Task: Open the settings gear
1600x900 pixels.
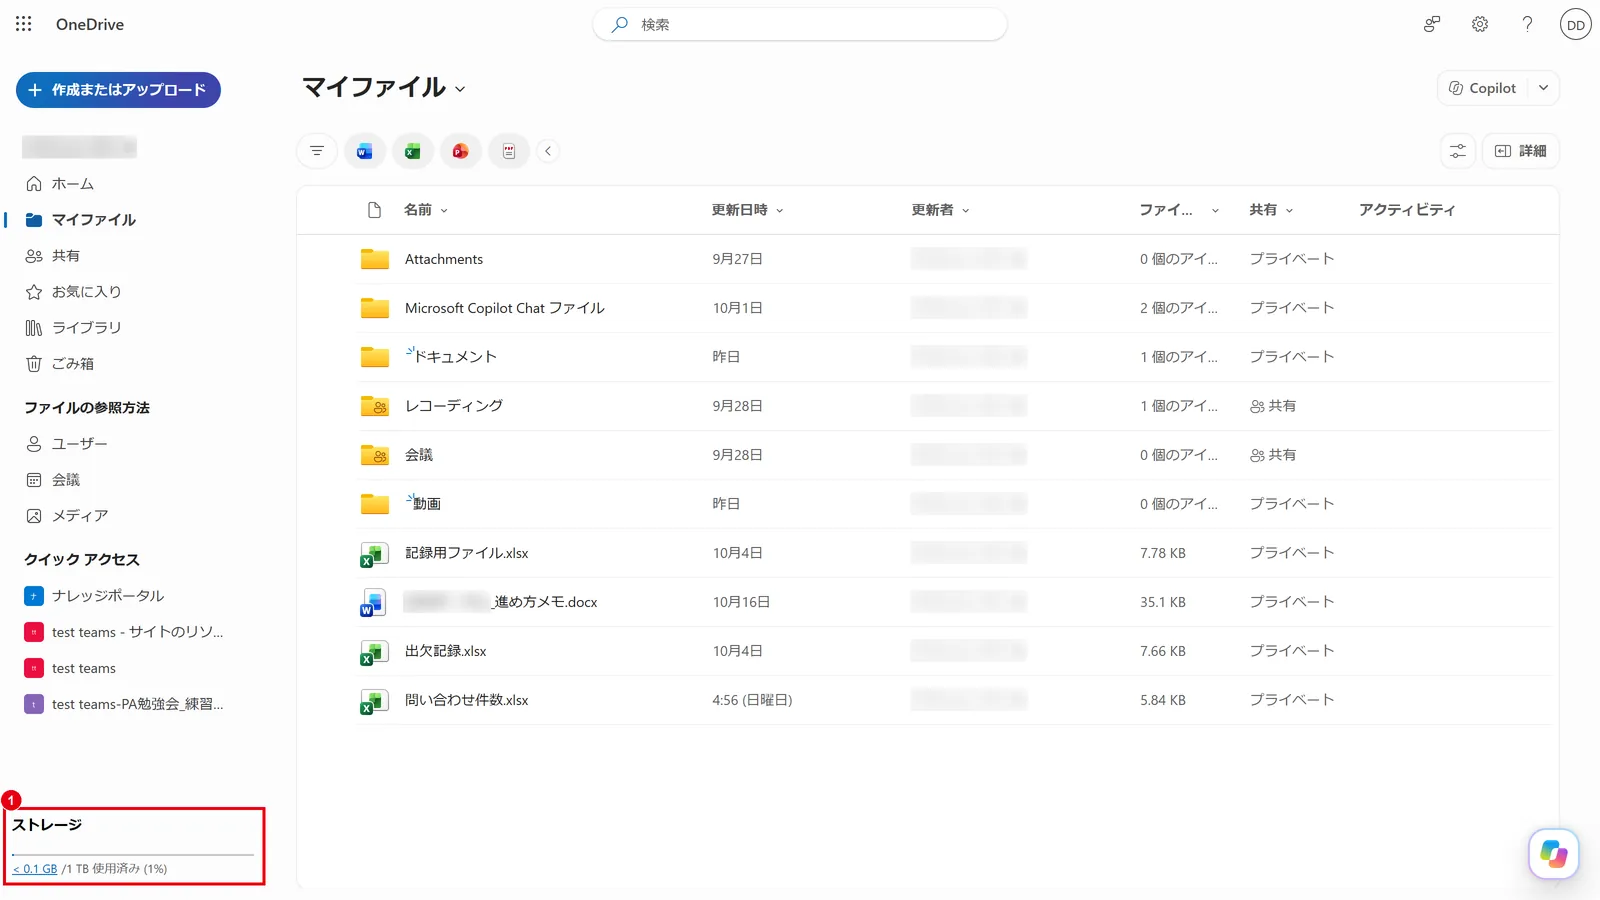Action: [1480, 24]
